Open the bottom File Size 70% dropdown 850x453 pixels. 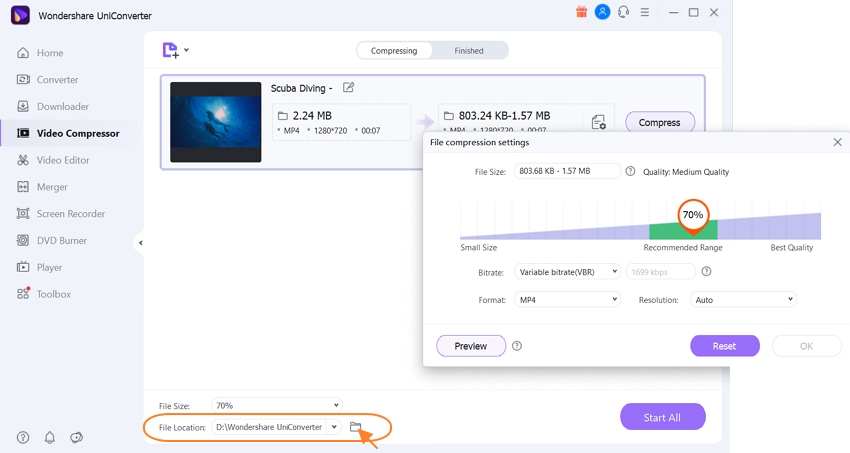[x=277, y=405]
